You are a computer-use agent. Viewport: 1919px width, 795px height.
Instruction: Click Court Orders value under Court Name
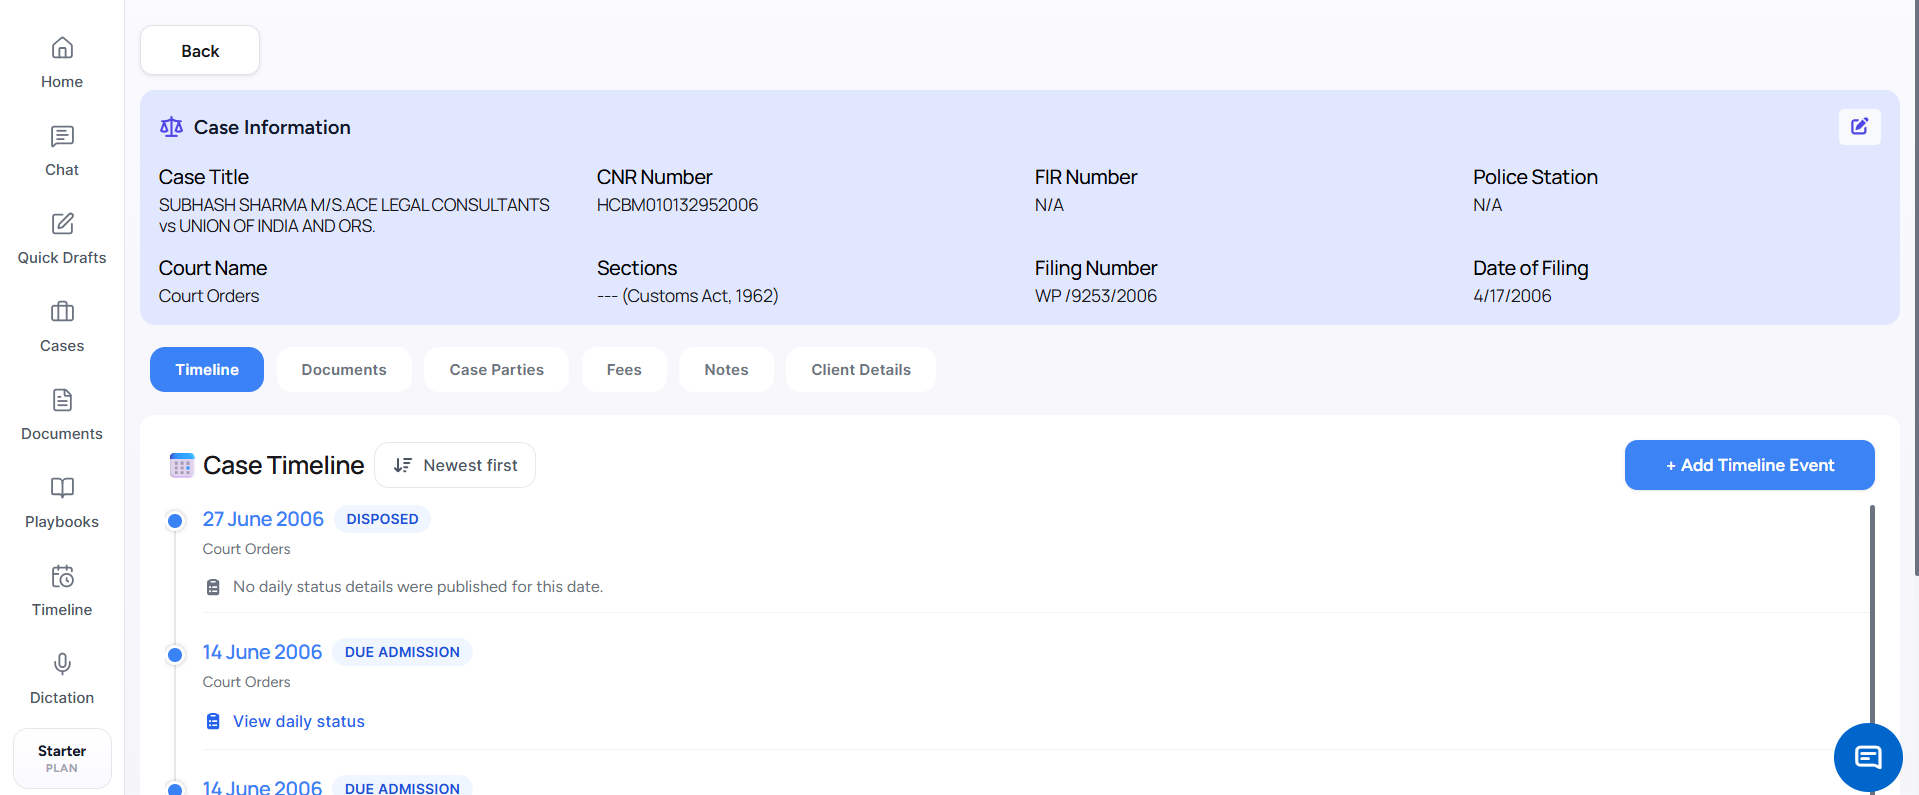pyautogui.click(x=209, y=296)
